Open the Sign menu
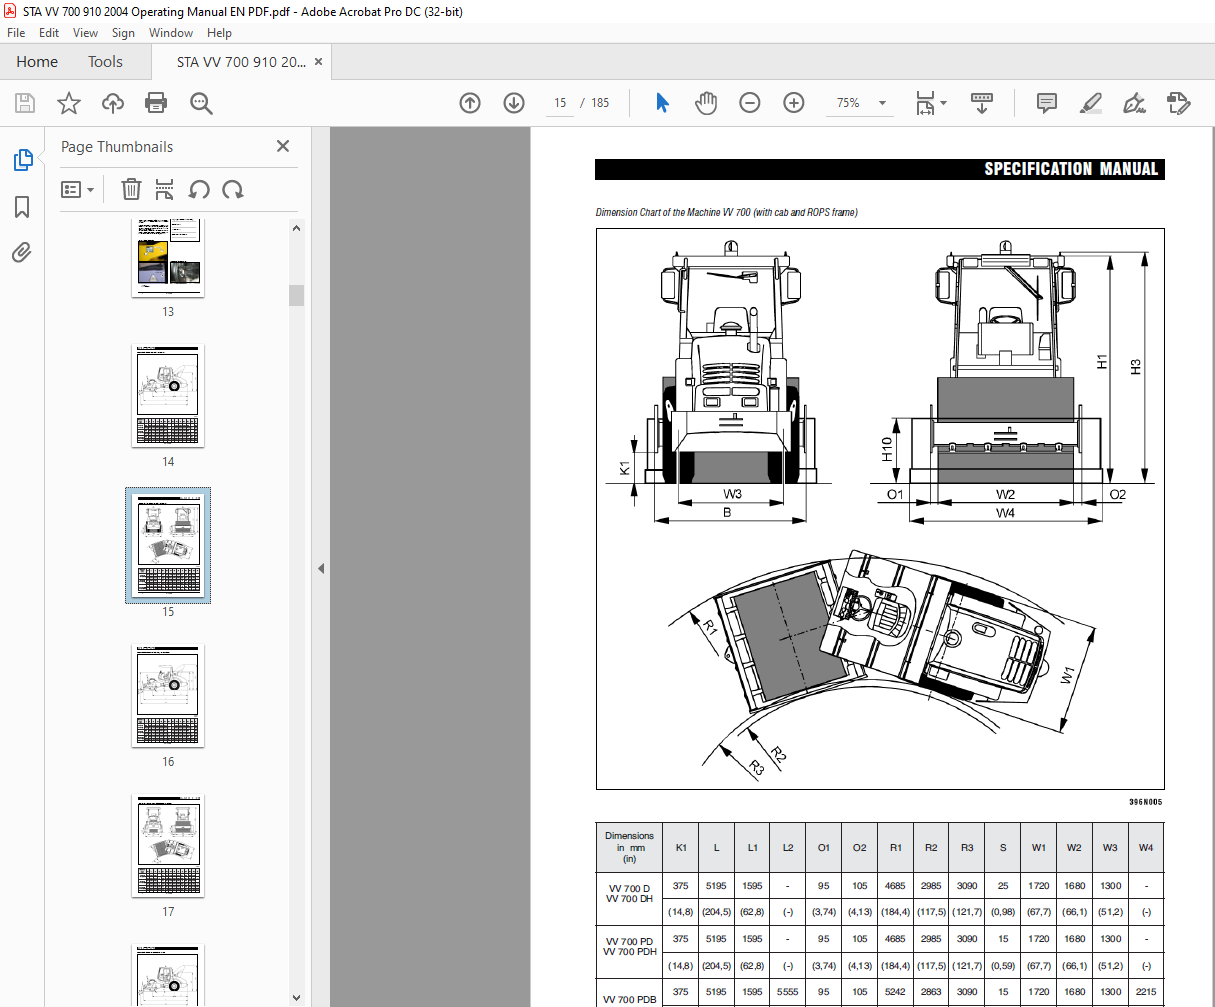The height and width of the screenshot is (1007, 1215). (123, 33)
